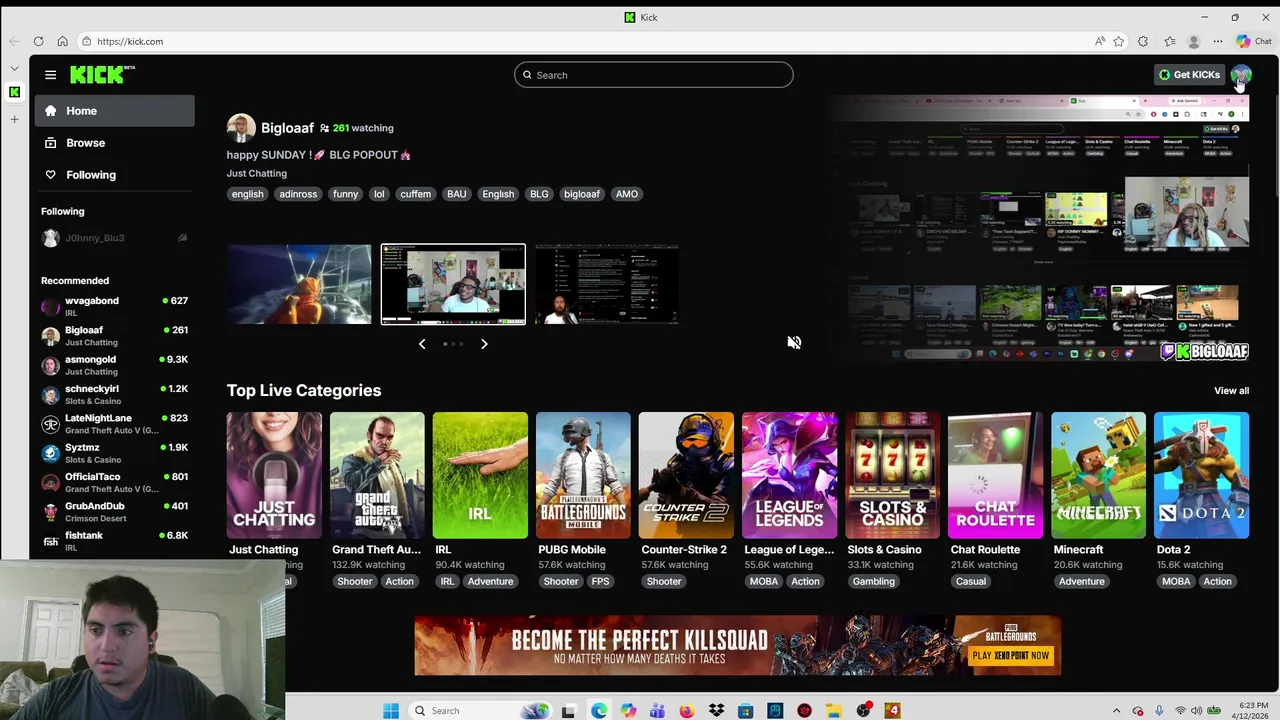The height and width of the screenshot is (720, 1280).
Task: Open Following in sidebar
Action: tap(115, 175)
